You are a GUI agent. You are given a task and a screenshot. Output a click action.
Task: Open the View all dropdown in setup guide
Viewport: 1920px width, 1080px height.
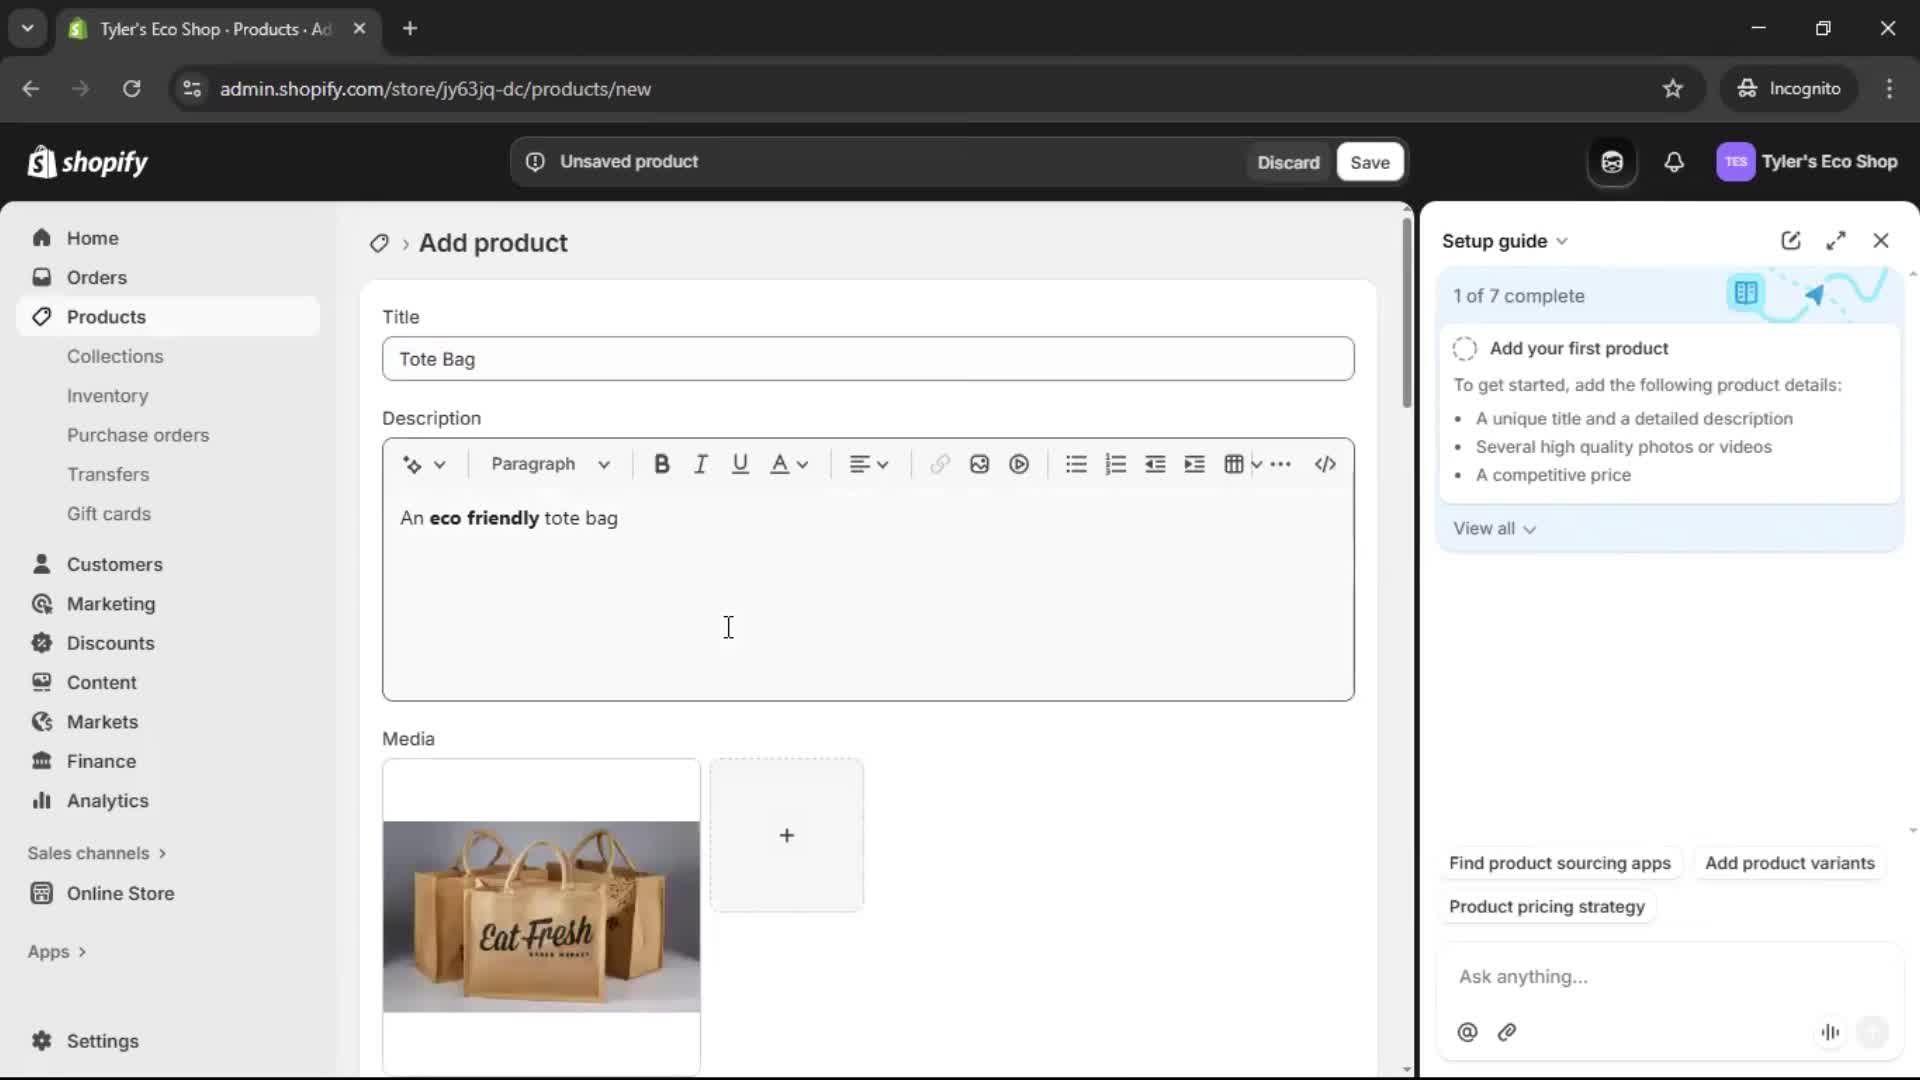click(1494, 528)
